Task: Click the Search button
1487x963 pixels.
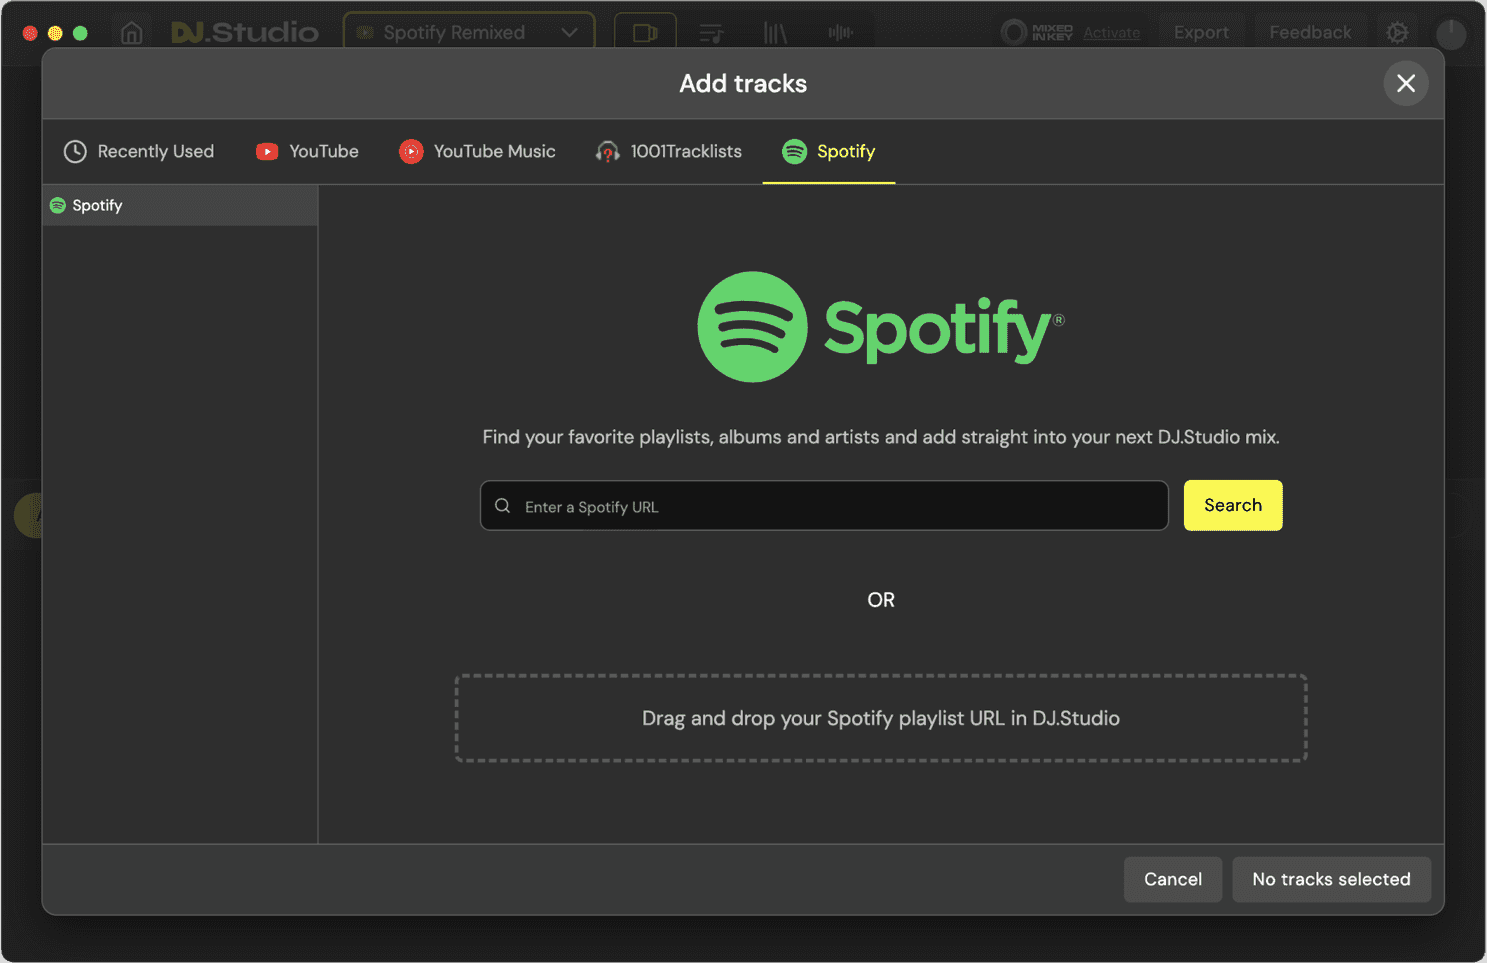Action: 1232,505
